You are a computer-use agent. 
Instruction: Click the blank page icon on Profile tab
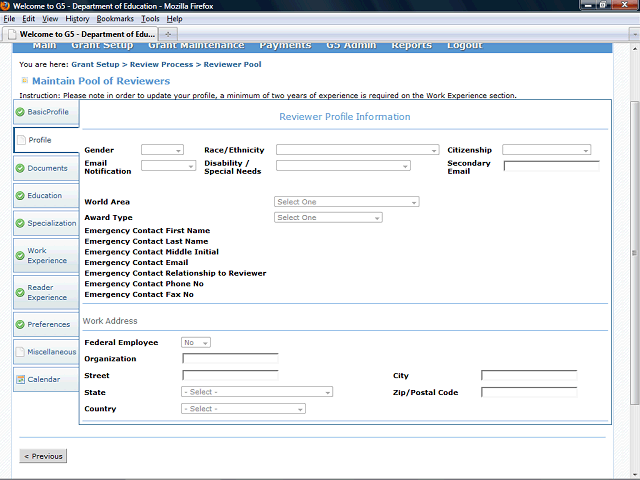tap(21, 140)
